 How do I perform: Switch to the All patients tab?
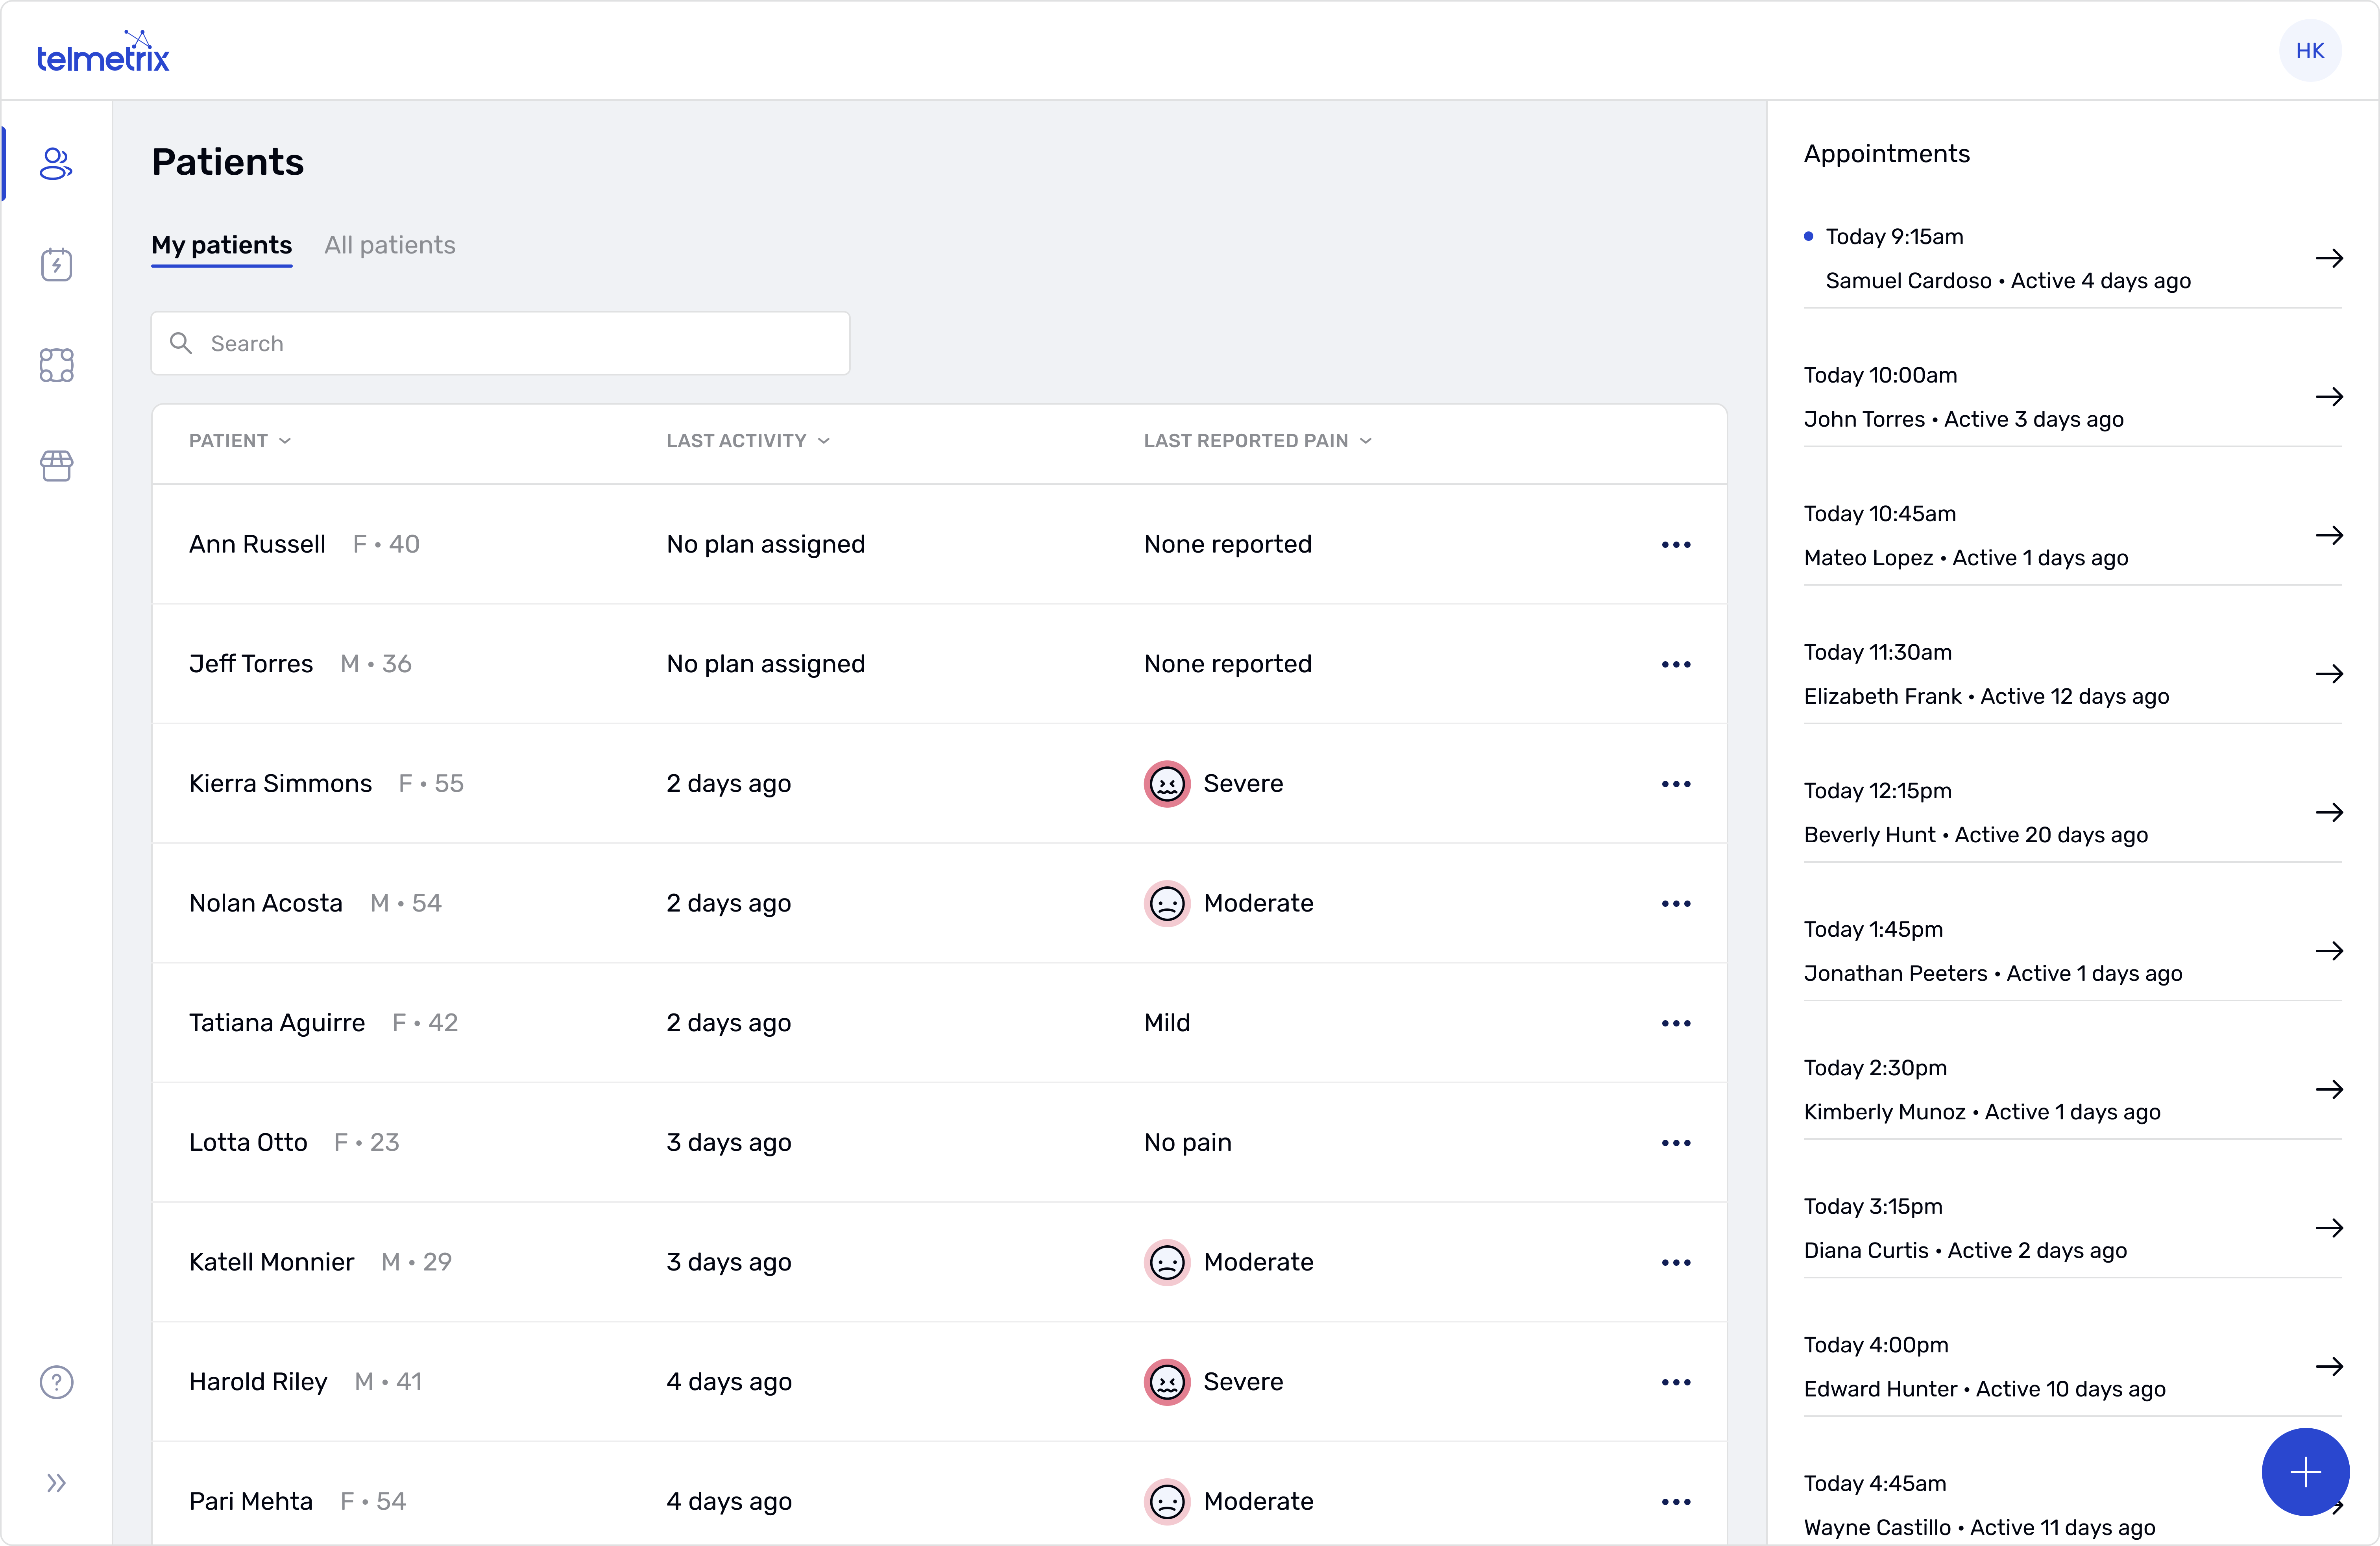tap(389, 245)
